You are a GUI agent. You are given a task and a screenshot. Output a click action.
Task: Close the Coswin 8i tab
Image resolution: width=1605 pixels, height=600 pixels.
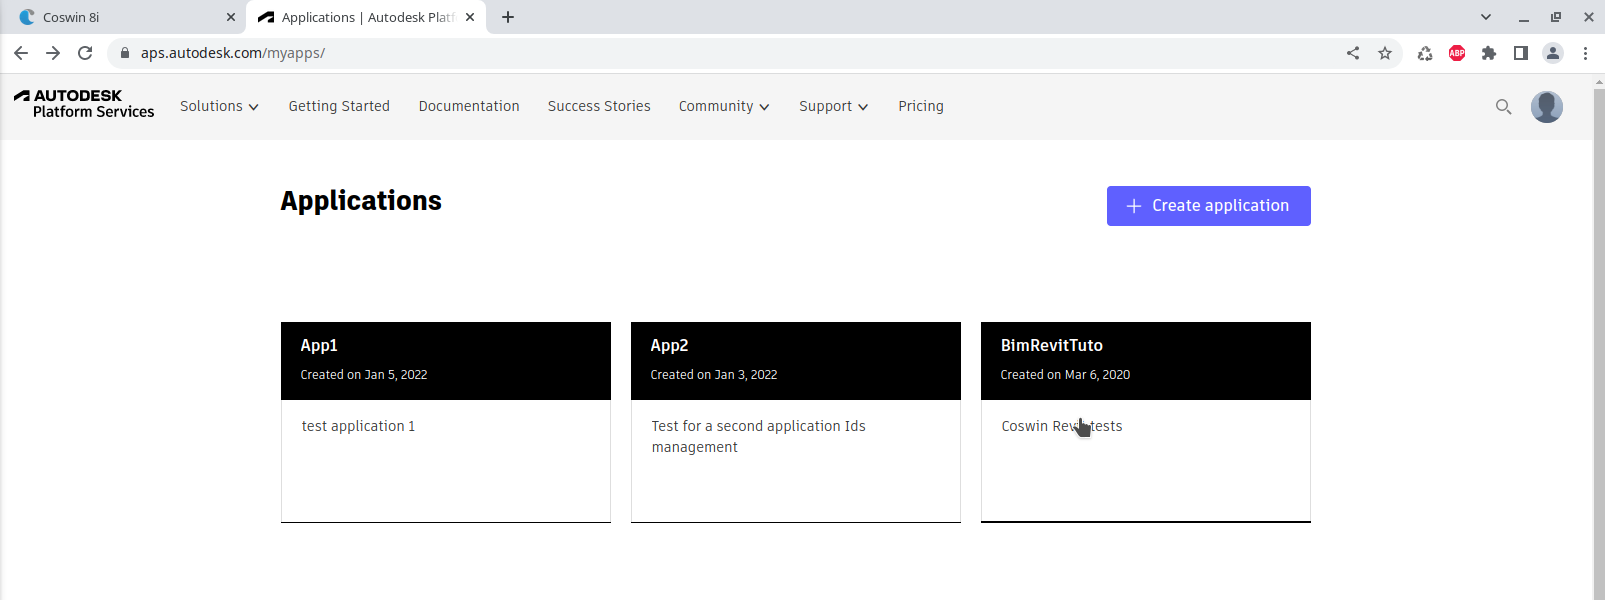point(231,17)
